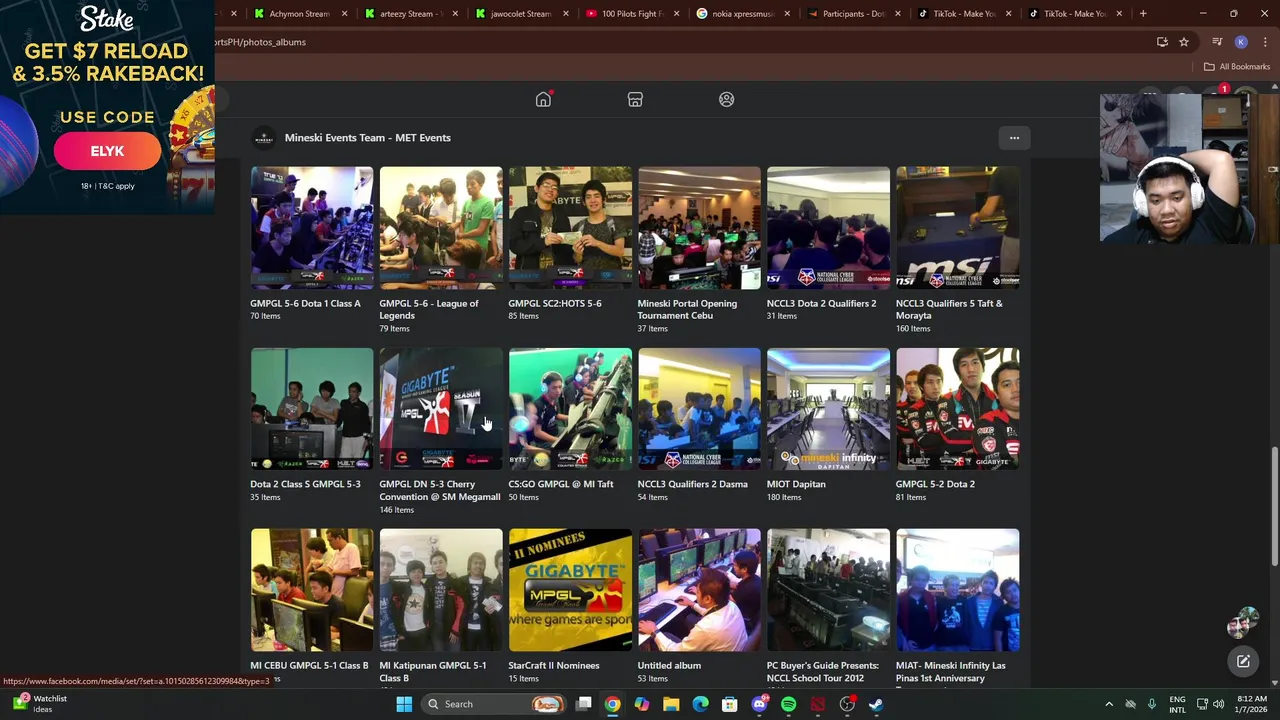This screenshot has height=720, width=1280.
Task: Open a new browser tab with plus
Action: pyautogui.click(x=1143, y=14)
